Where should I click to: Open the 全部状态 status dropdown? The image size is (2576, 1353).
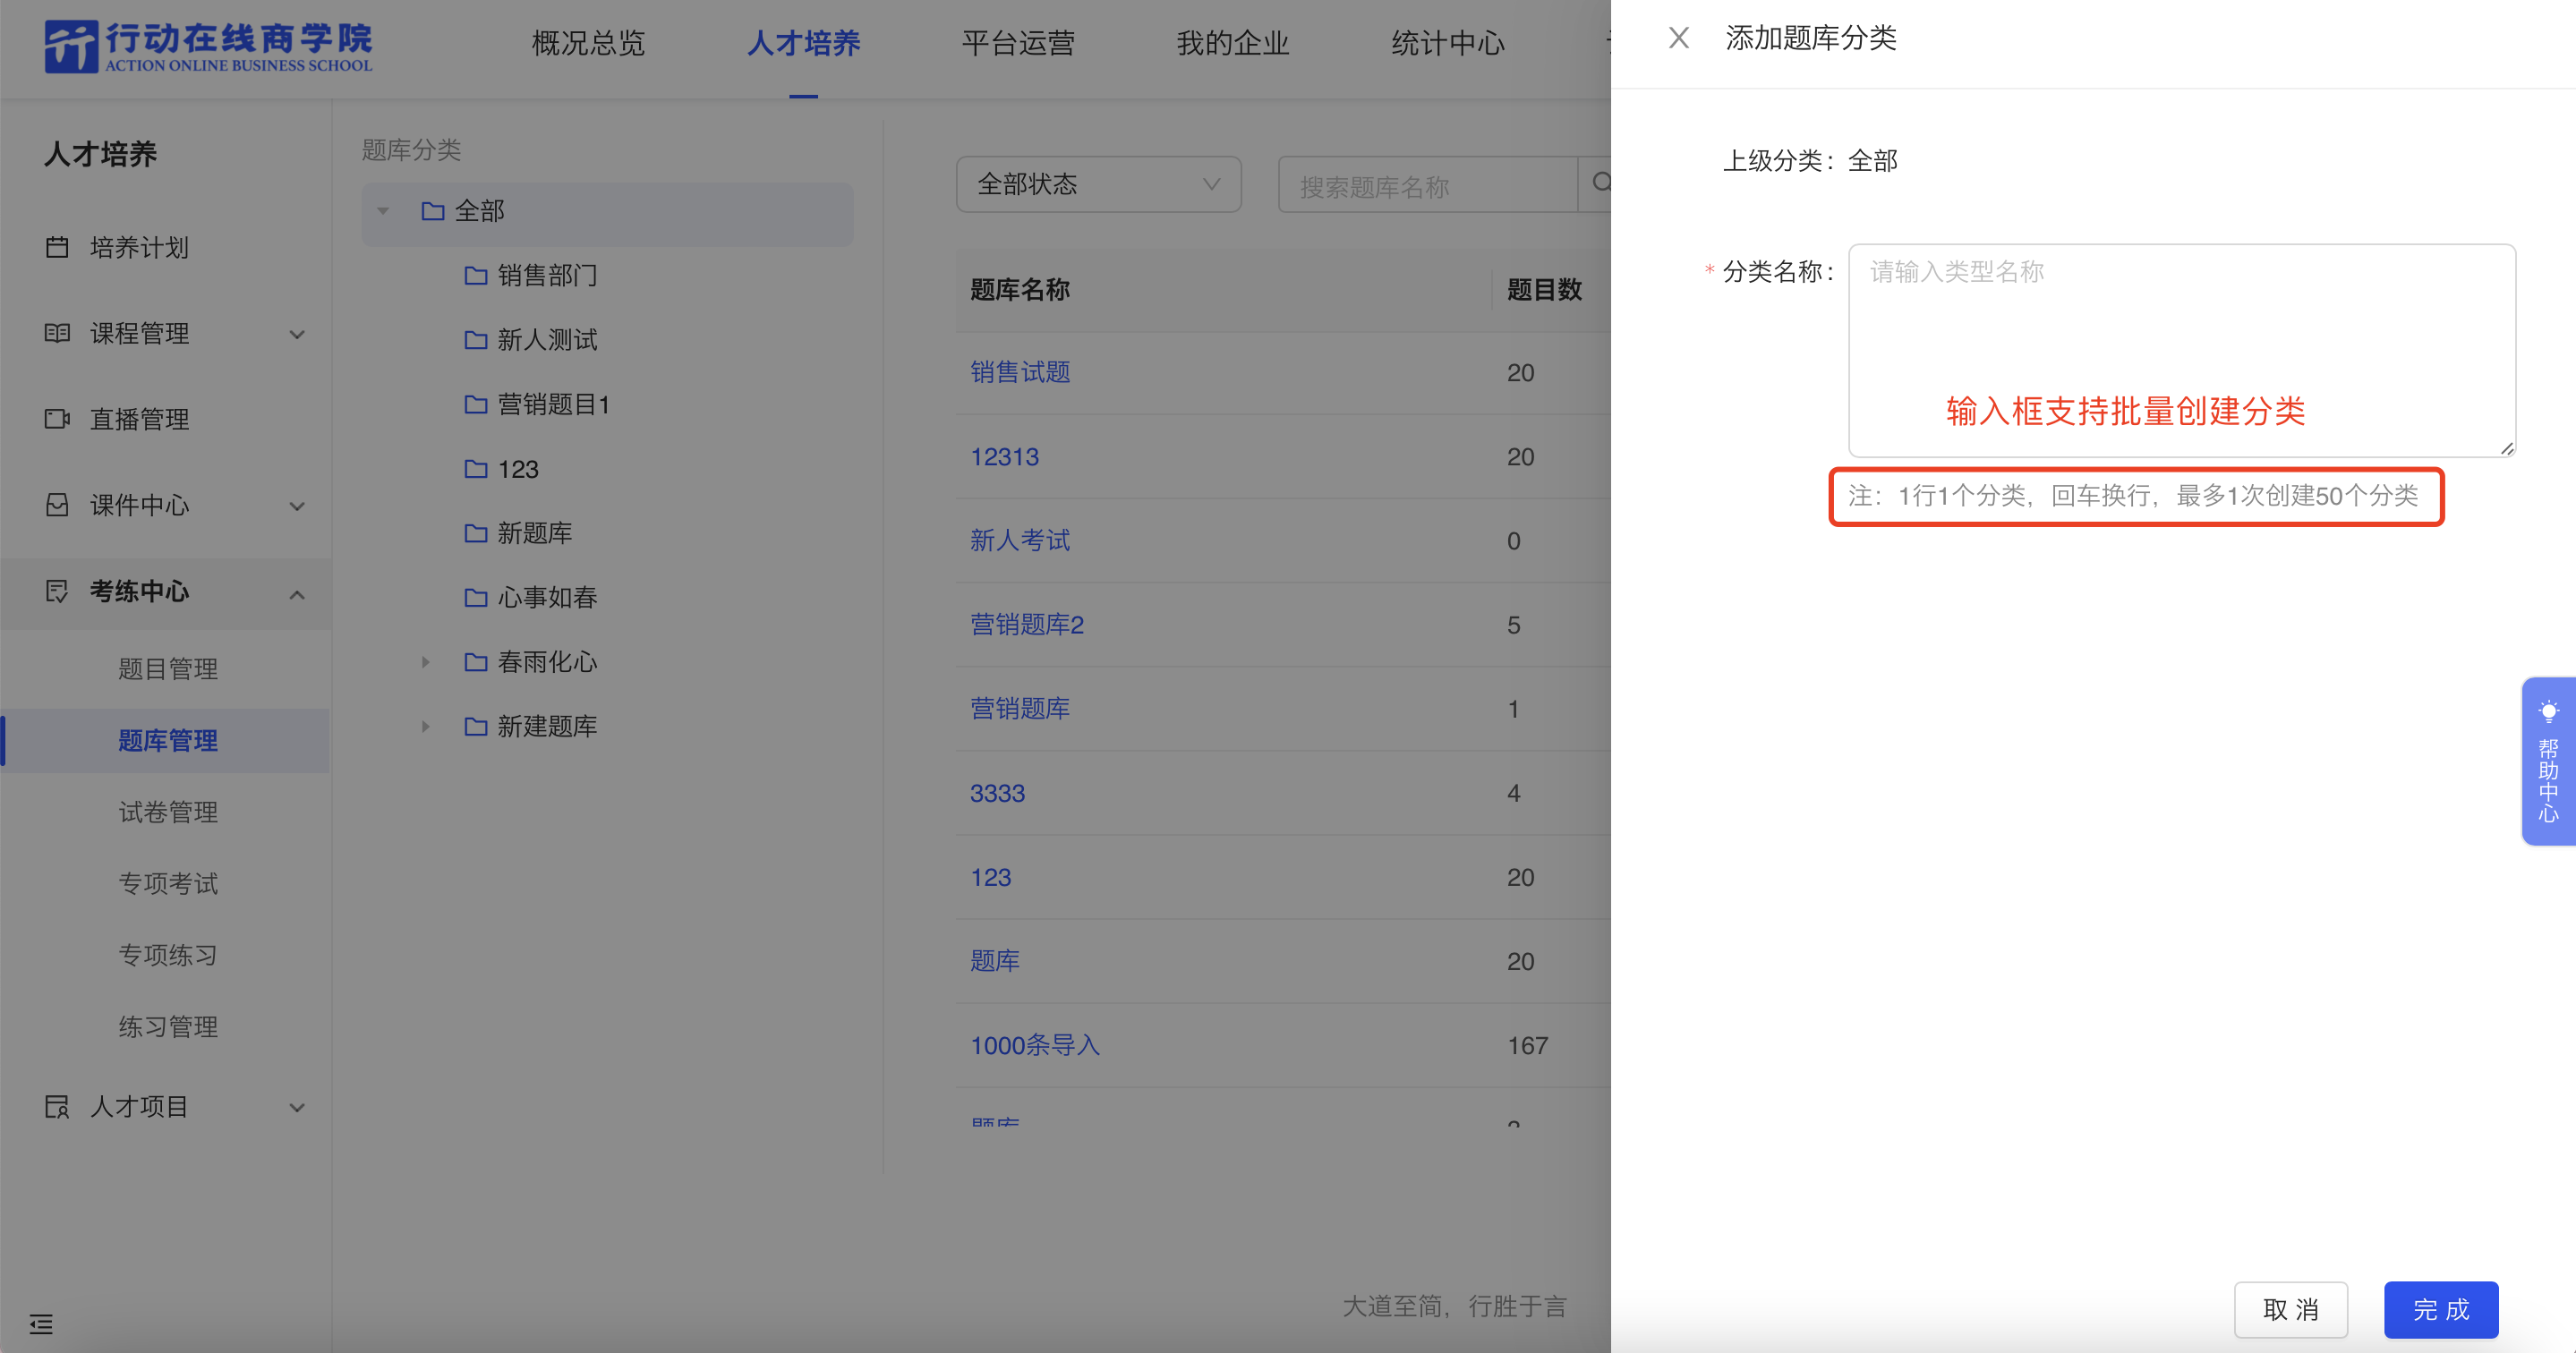pyautogui.click(x=1098, y=184)
